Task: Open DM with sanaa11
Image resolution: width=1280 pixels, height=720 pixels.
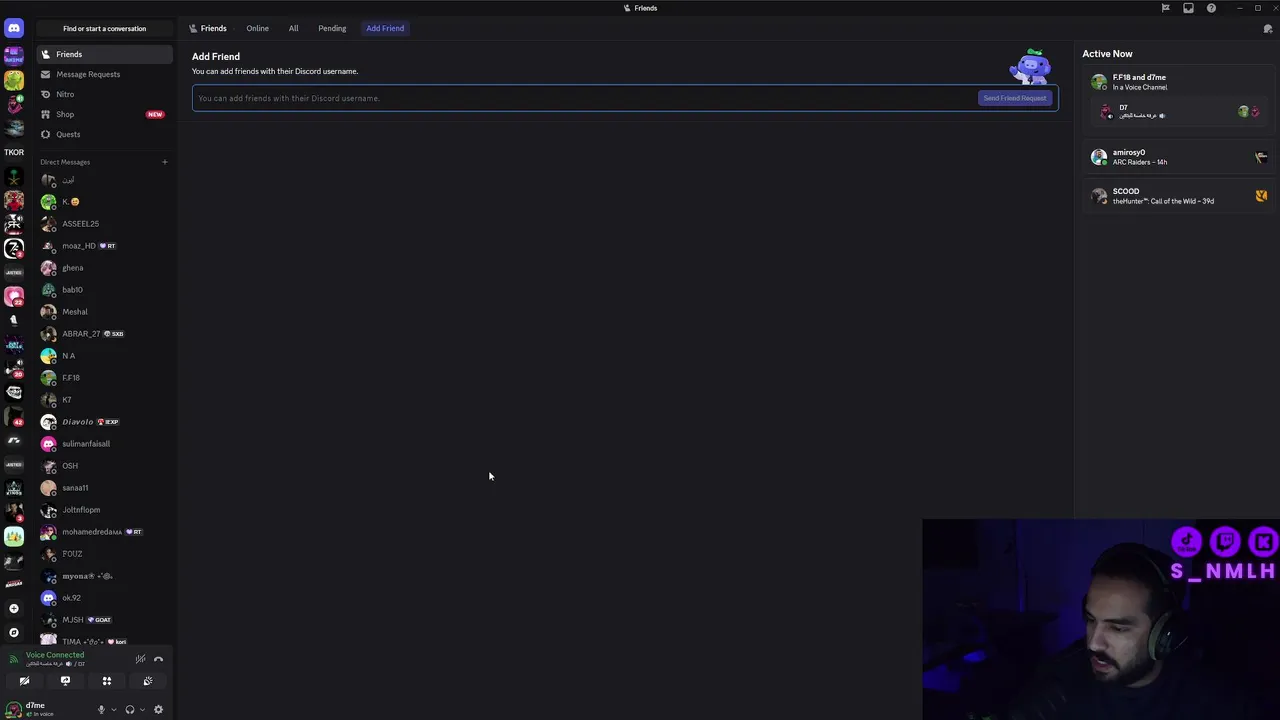Action: click(x=105, y=488)
